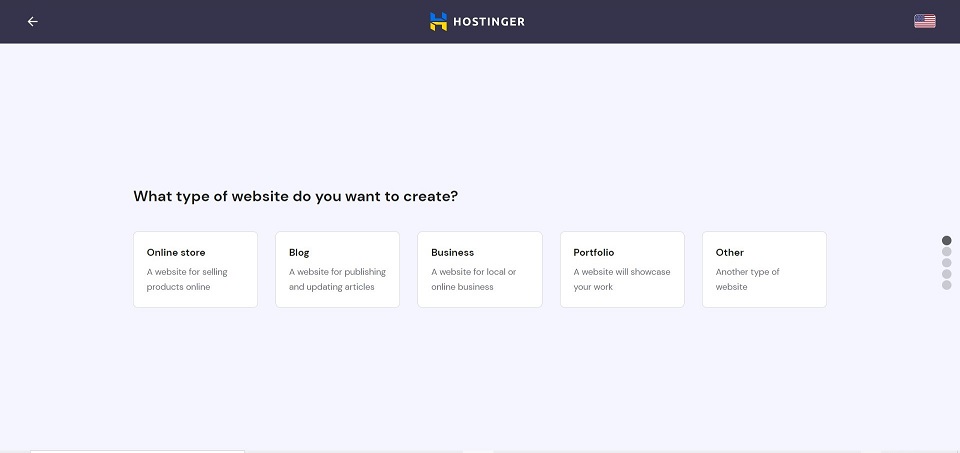
Task: Click 'A website for selling products online' text
Action: (x=187, y=279)
